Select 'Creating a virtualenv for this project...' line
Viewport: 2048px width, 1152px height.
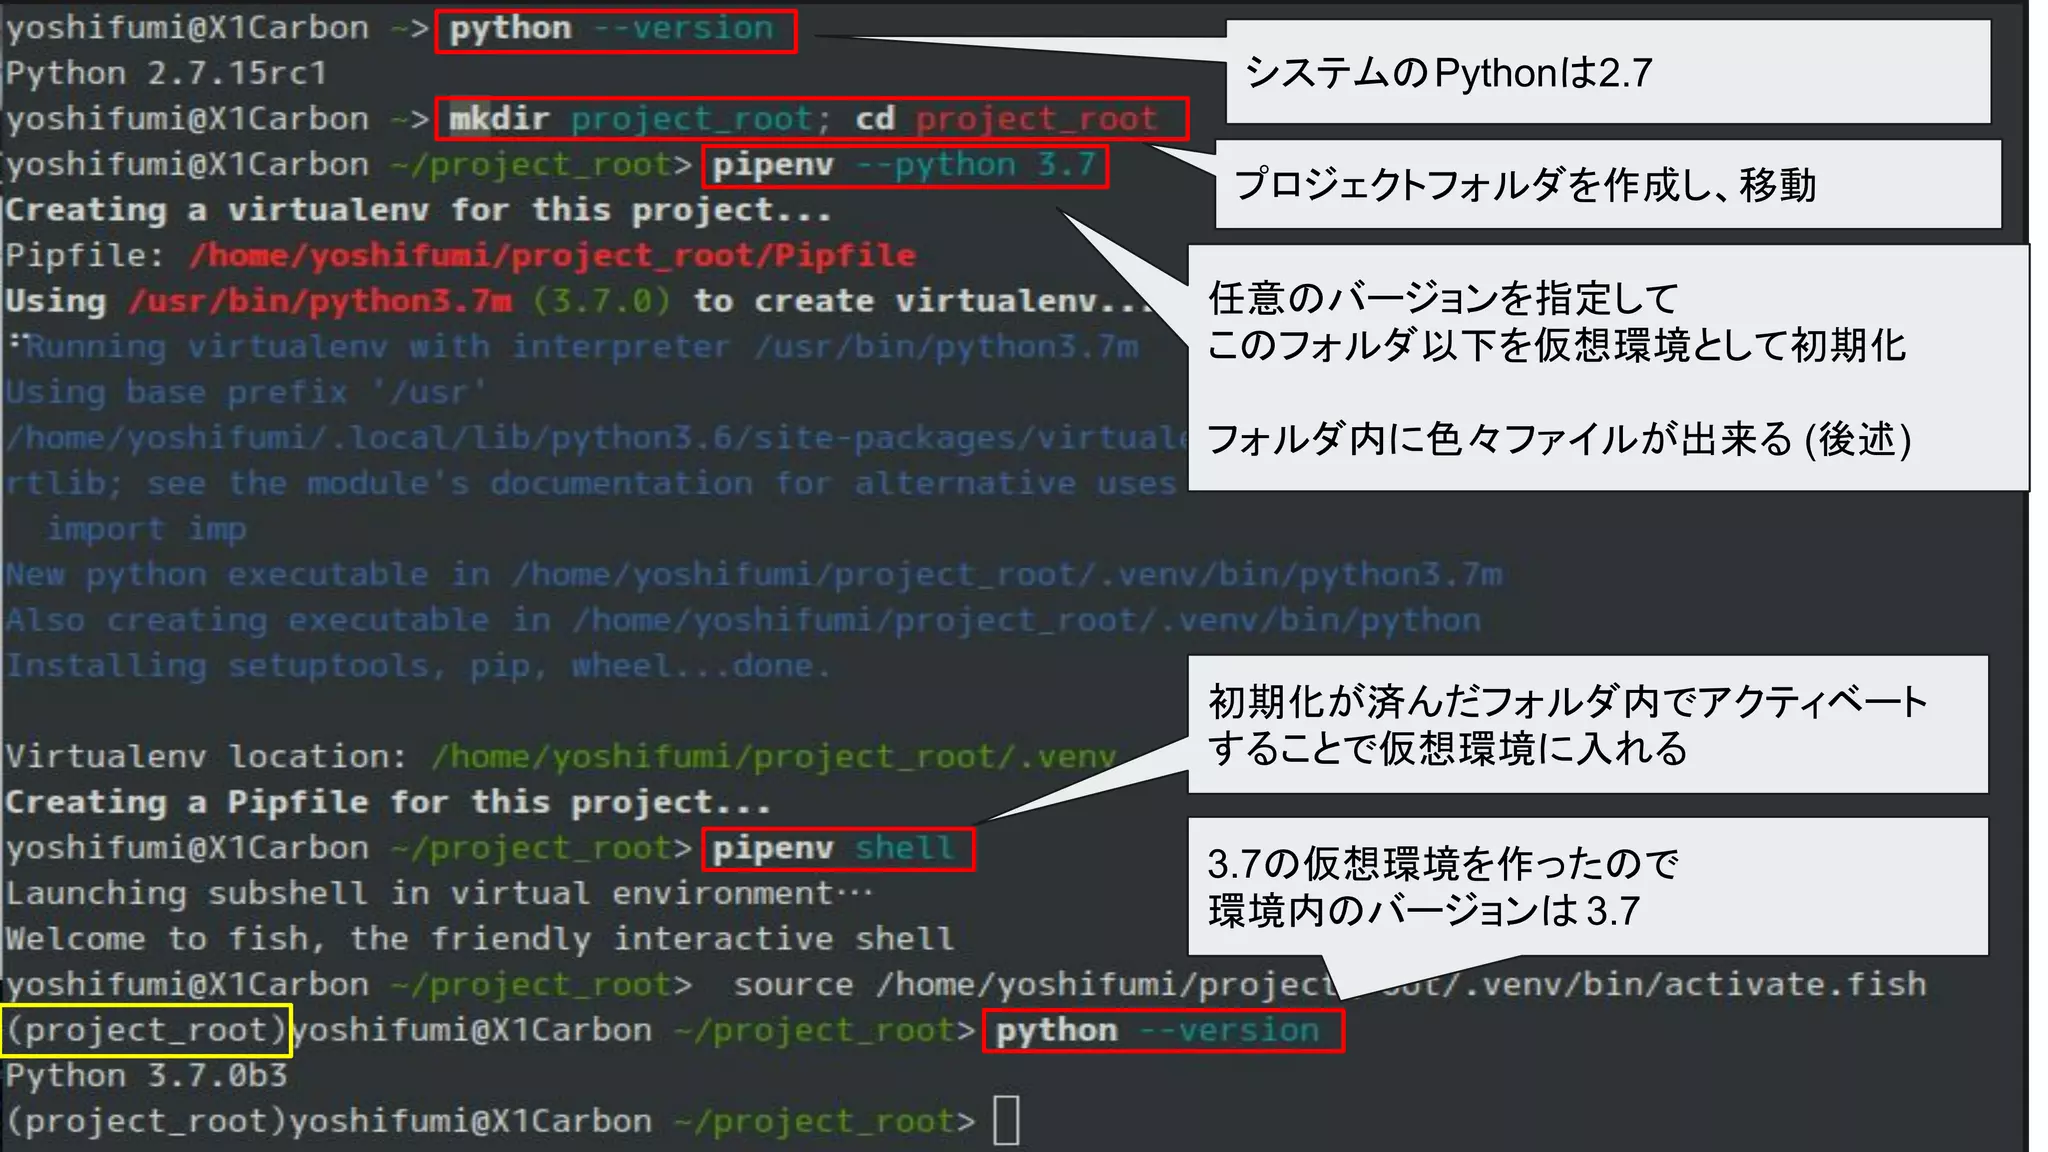[x=417, y=211]
